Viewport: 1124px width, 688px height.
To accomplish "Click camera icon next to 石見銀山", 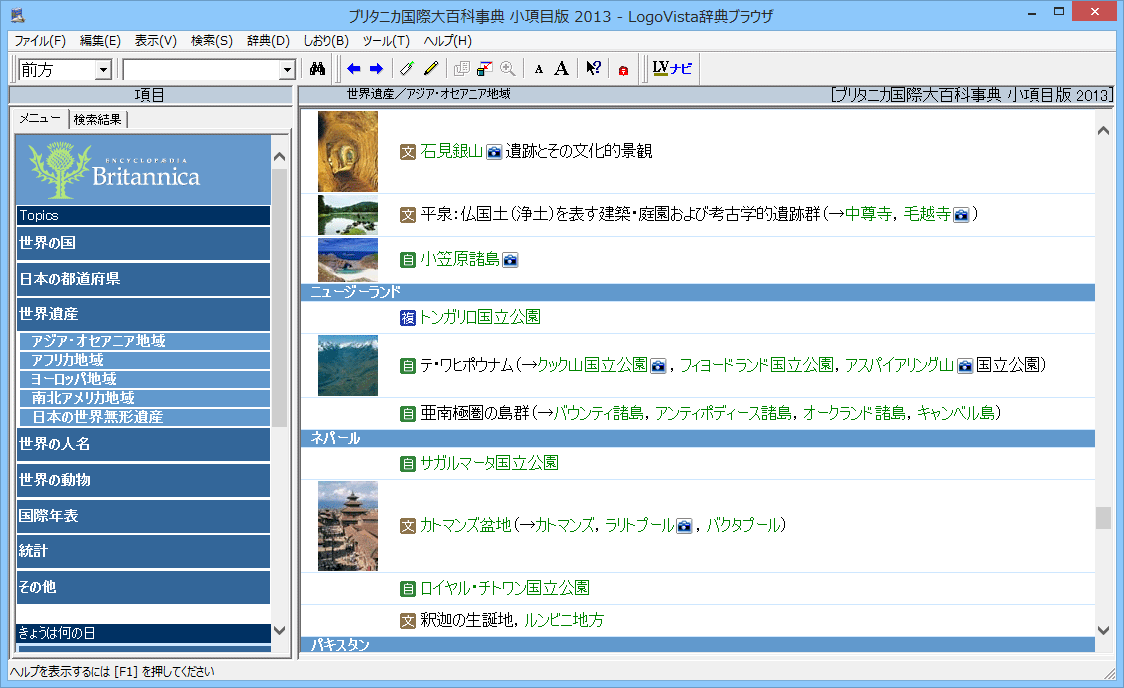I will click(494, 152).
